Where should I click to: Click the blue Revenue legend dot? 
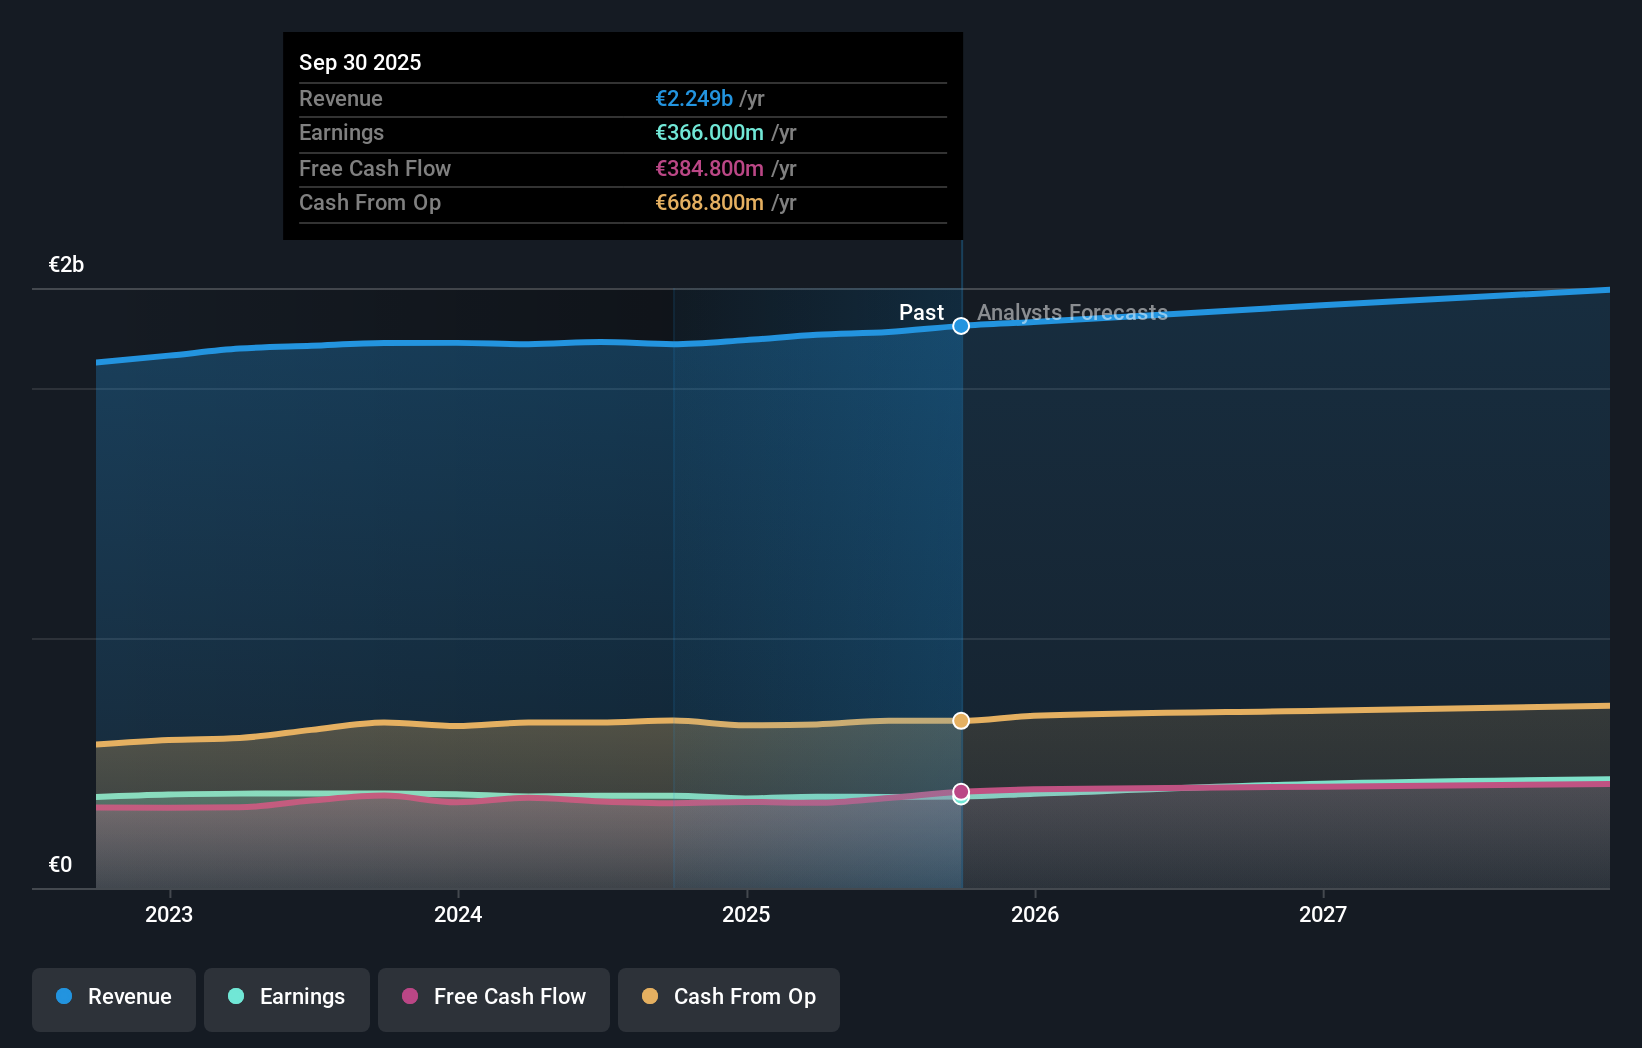coord(62,997)
